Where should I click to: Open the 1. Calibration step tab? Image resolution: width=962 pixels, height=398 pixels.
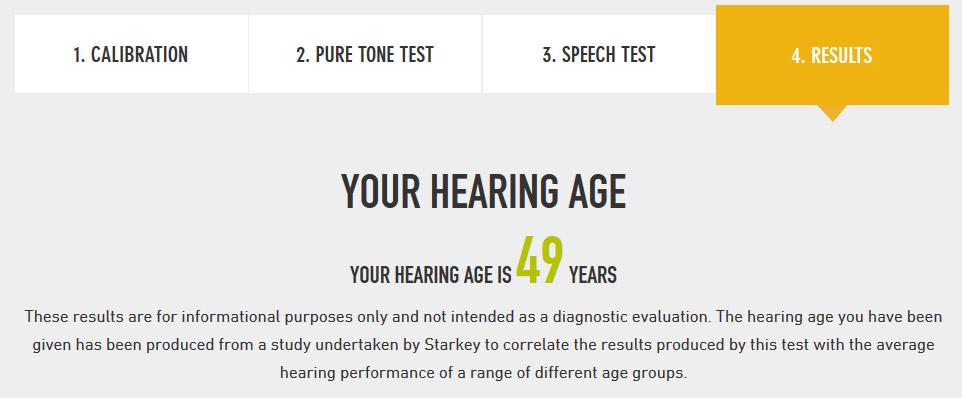coord(131,54)
